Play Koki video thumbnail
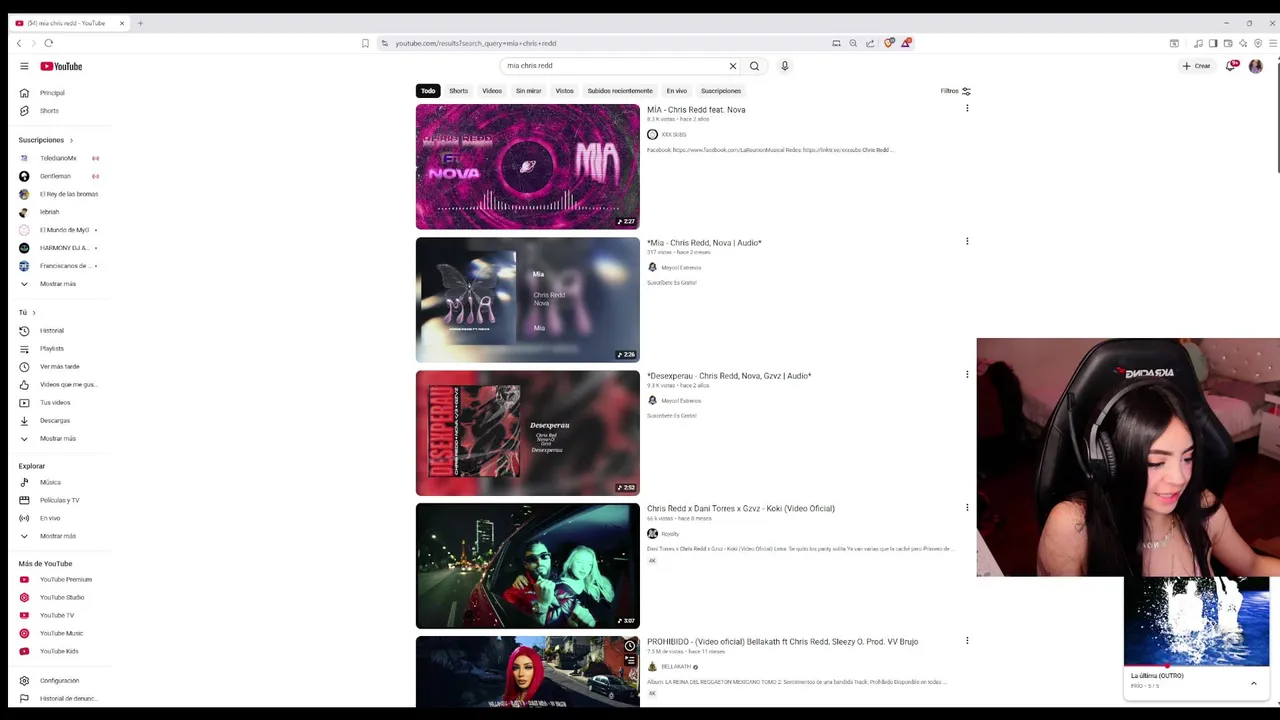The image size is (1280, 720). click(528, 566)
